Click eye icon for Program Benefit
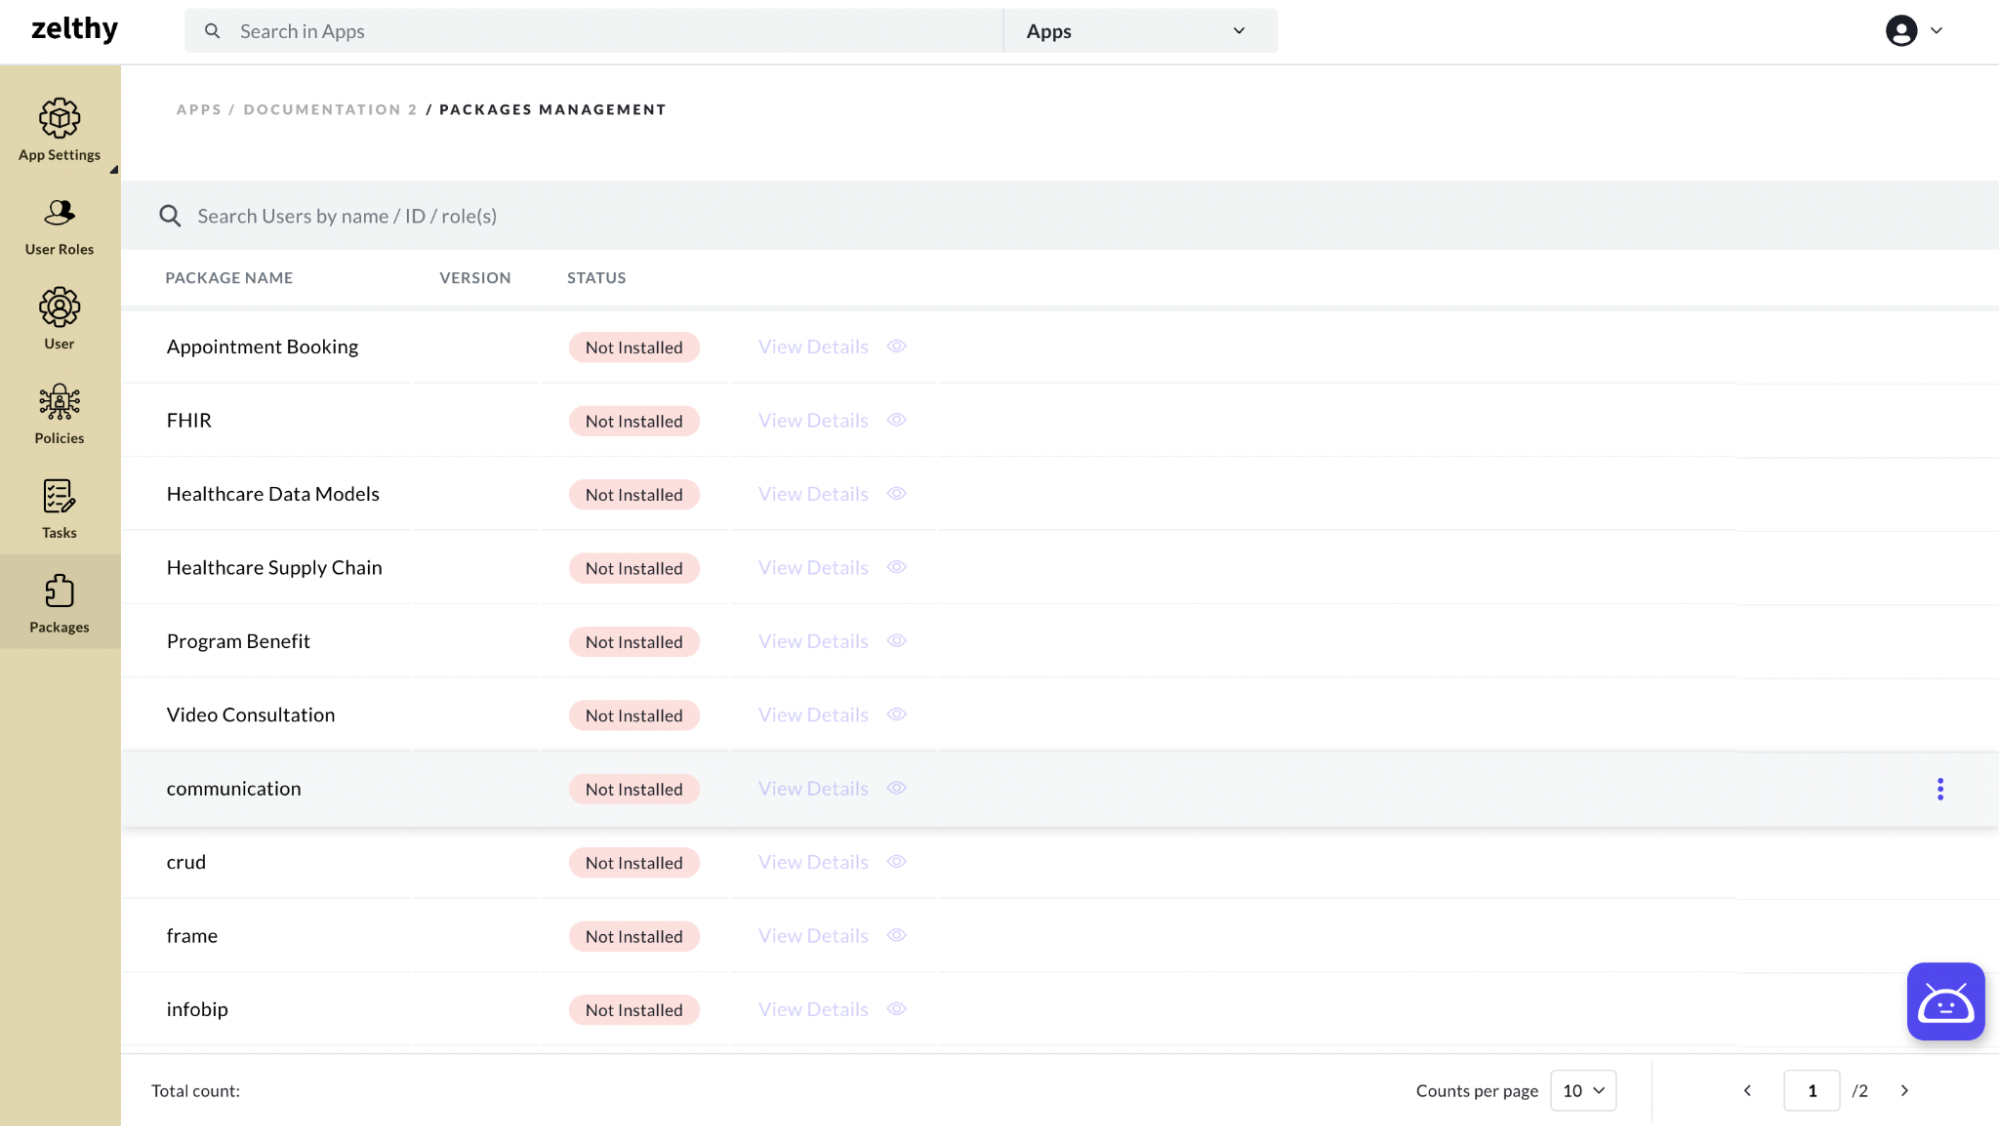This screenshot has width=1999, height=1127. [x=897, y=641]
